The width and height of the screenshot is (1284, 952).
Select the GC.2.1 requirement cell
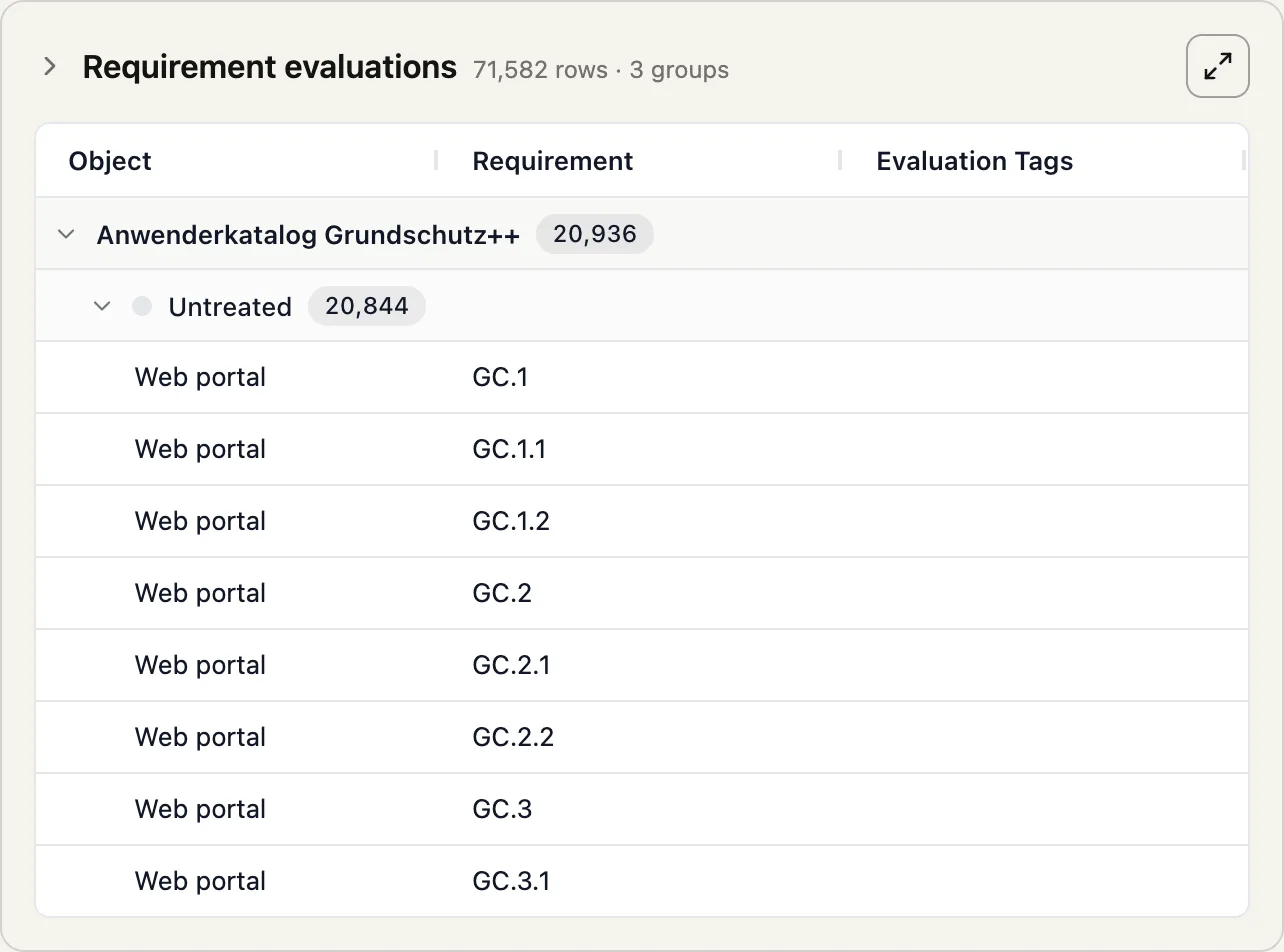tap(511, 665)
